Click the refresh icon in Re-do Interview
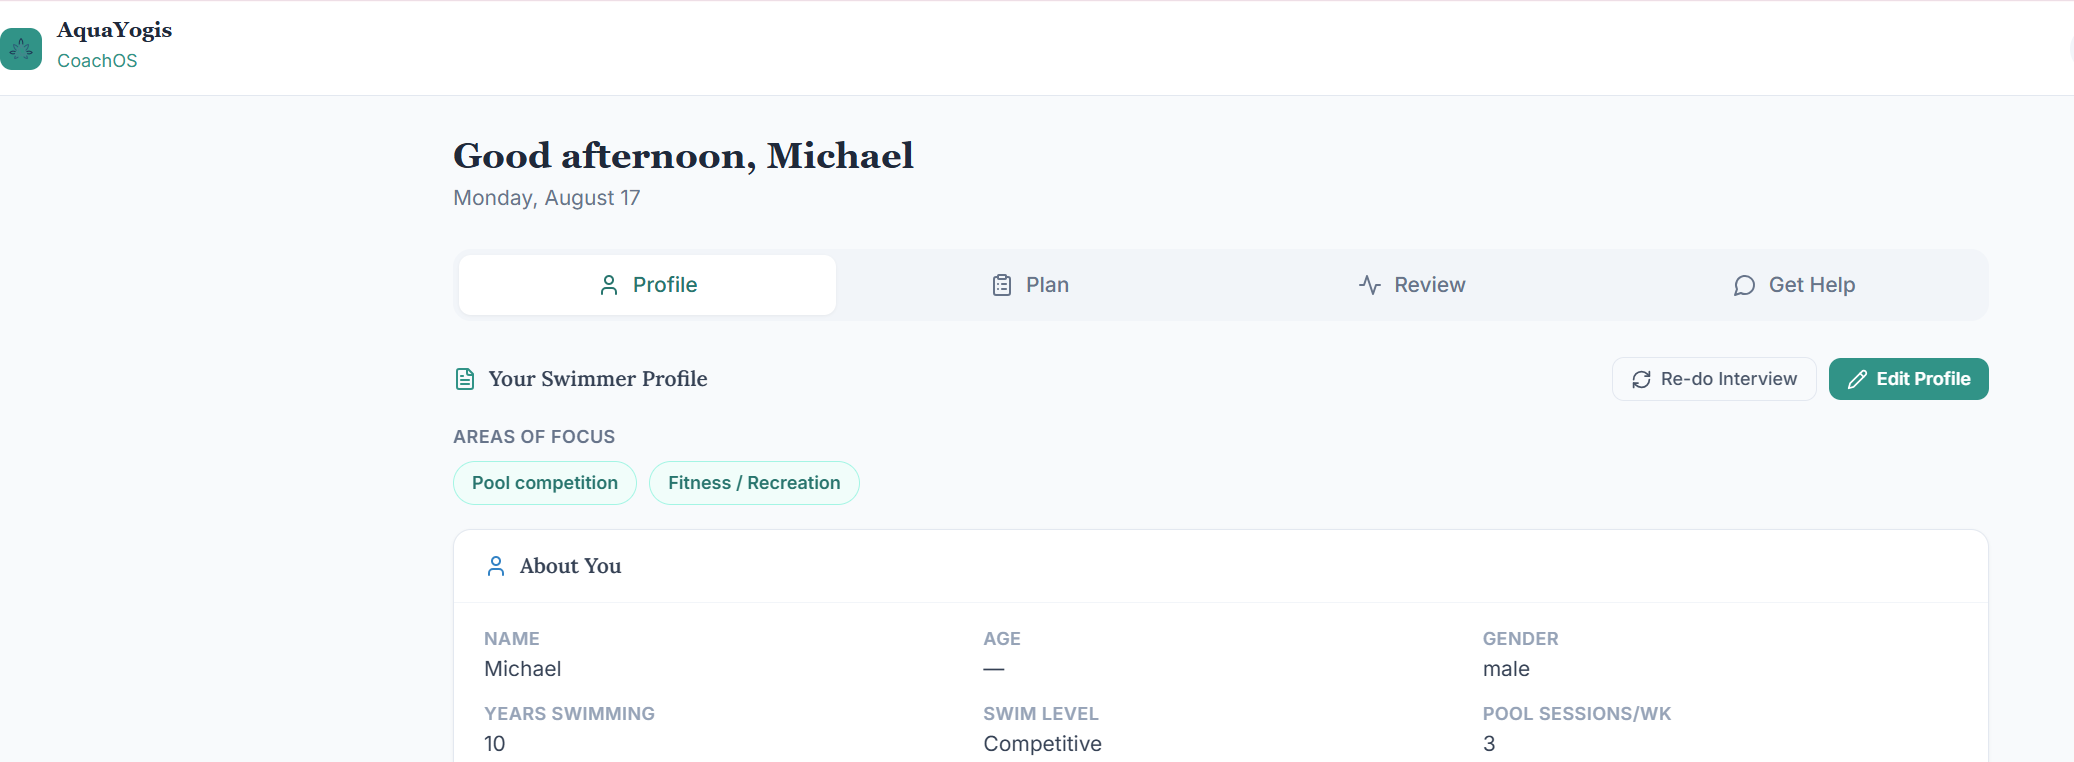 click(x=1641, y=380)
